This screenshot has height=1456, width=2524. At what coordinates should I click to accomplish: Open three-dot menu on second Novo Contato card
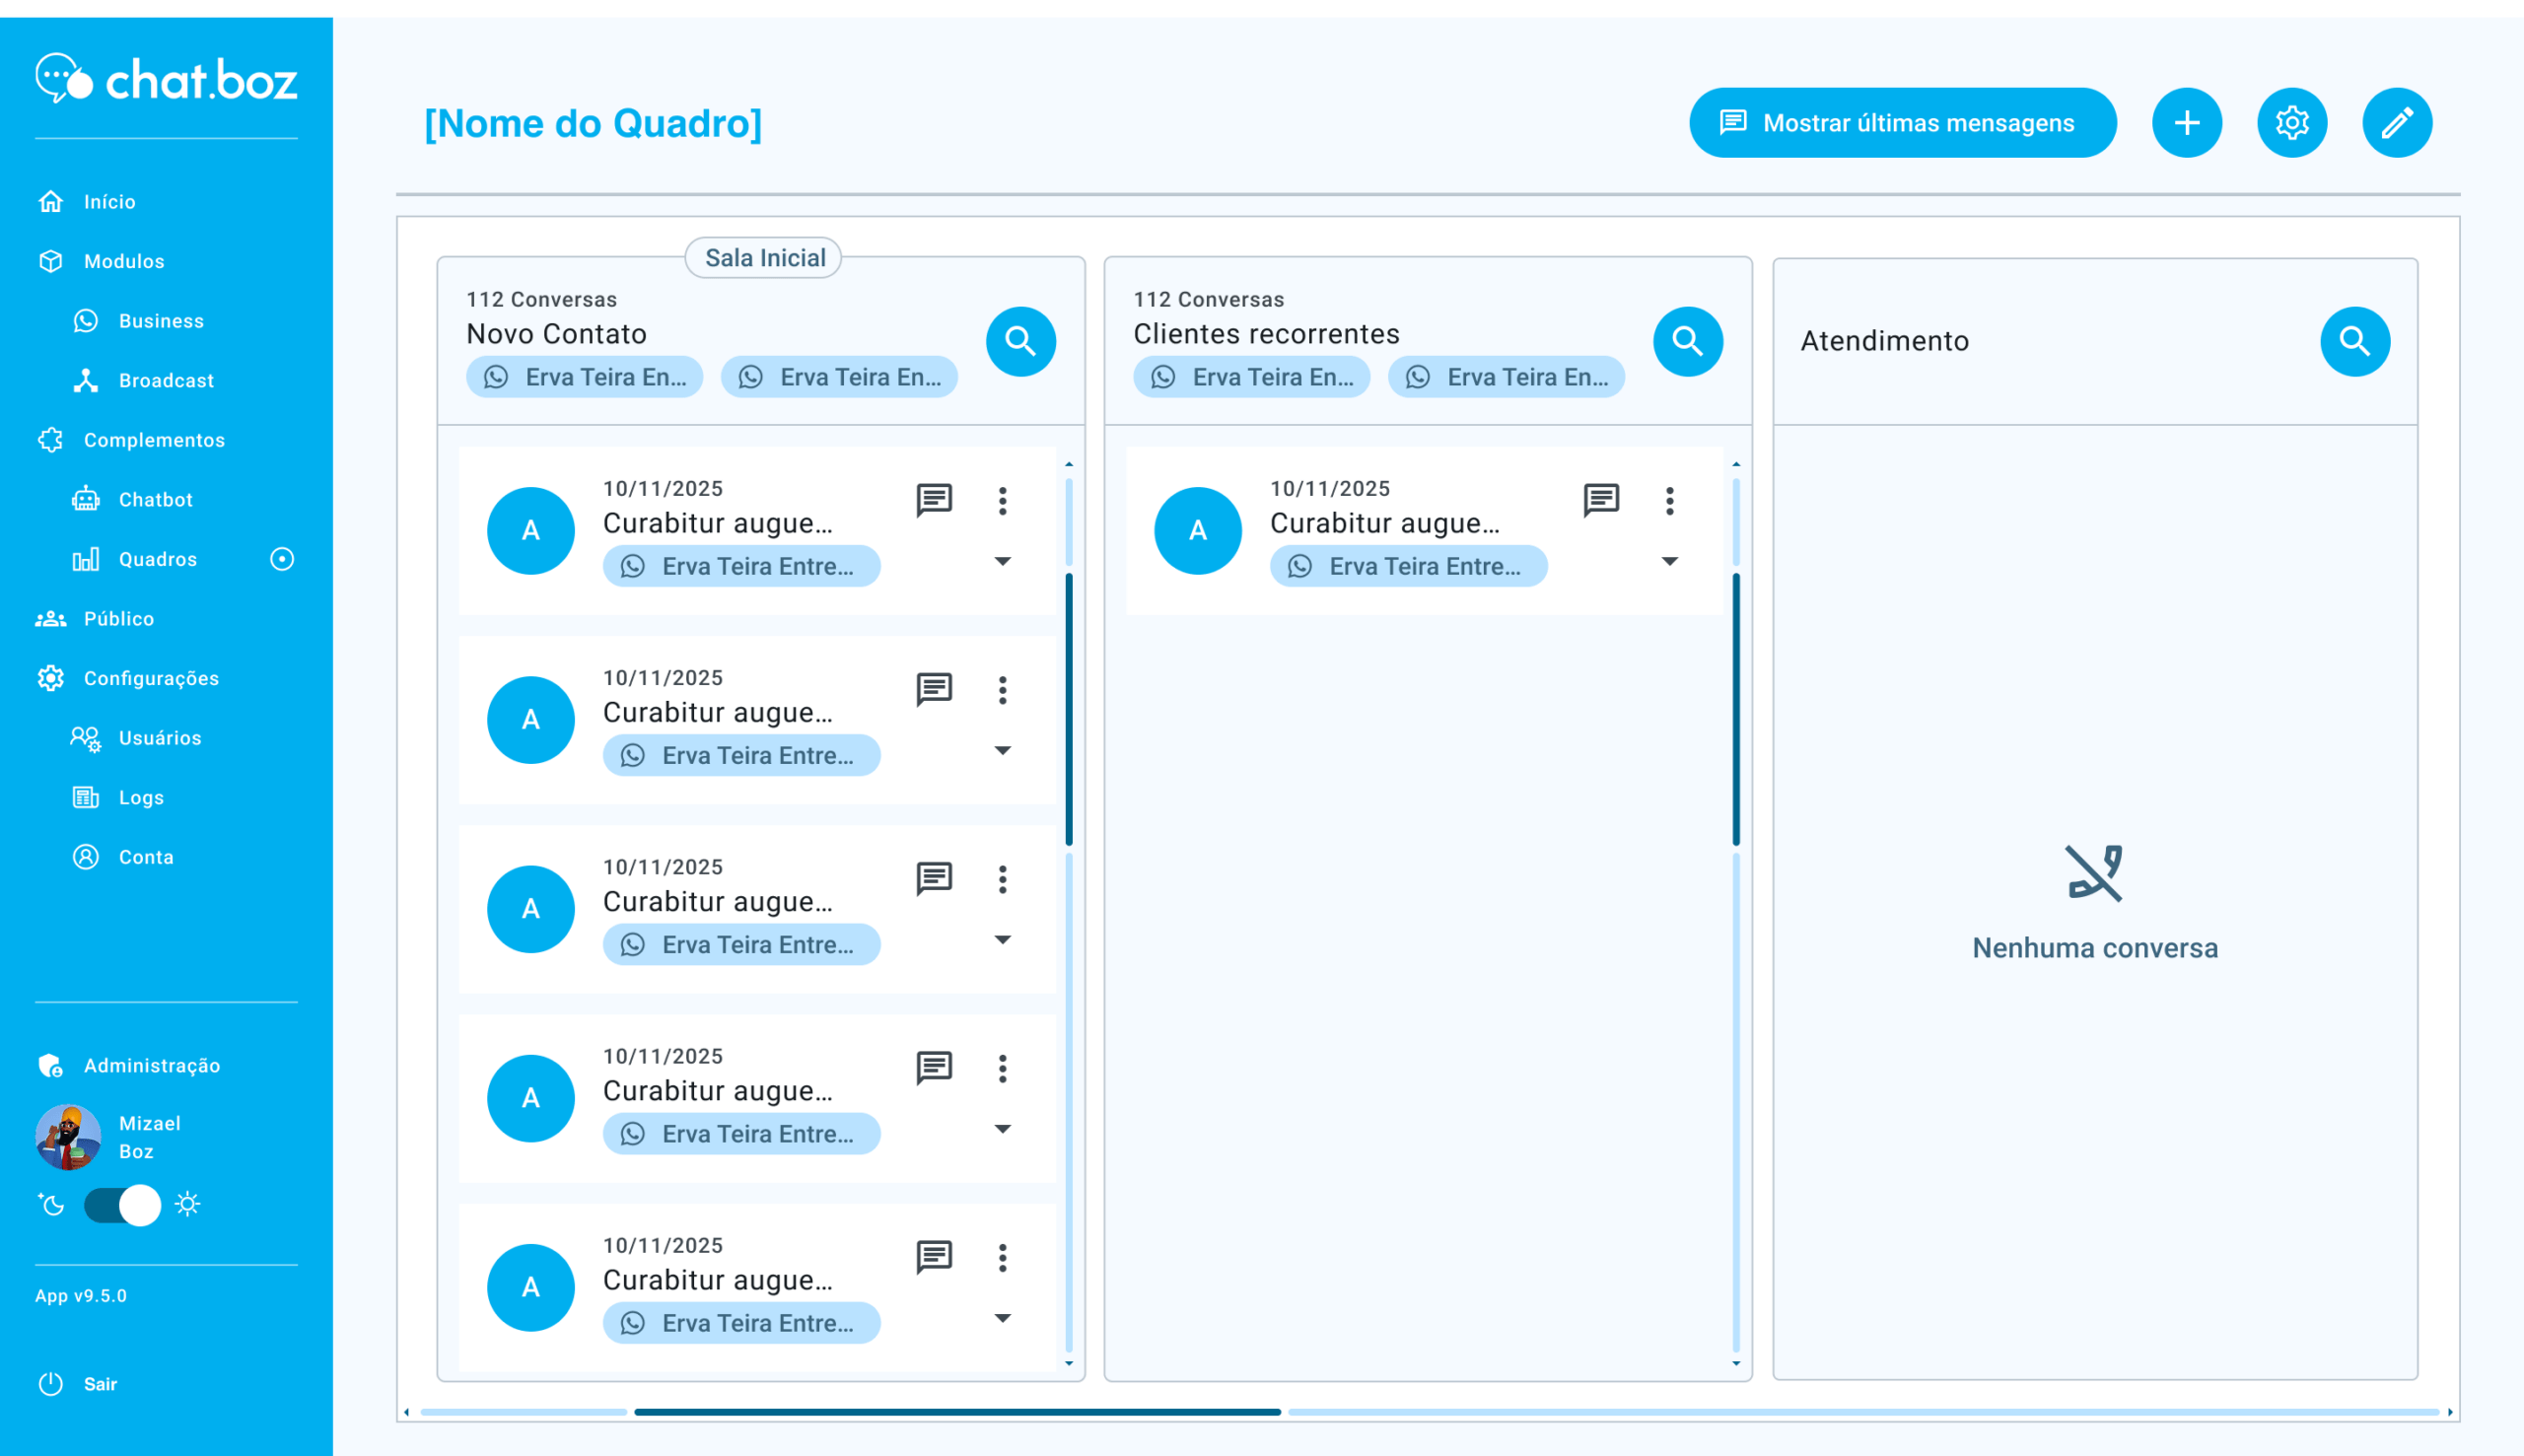1002,689
